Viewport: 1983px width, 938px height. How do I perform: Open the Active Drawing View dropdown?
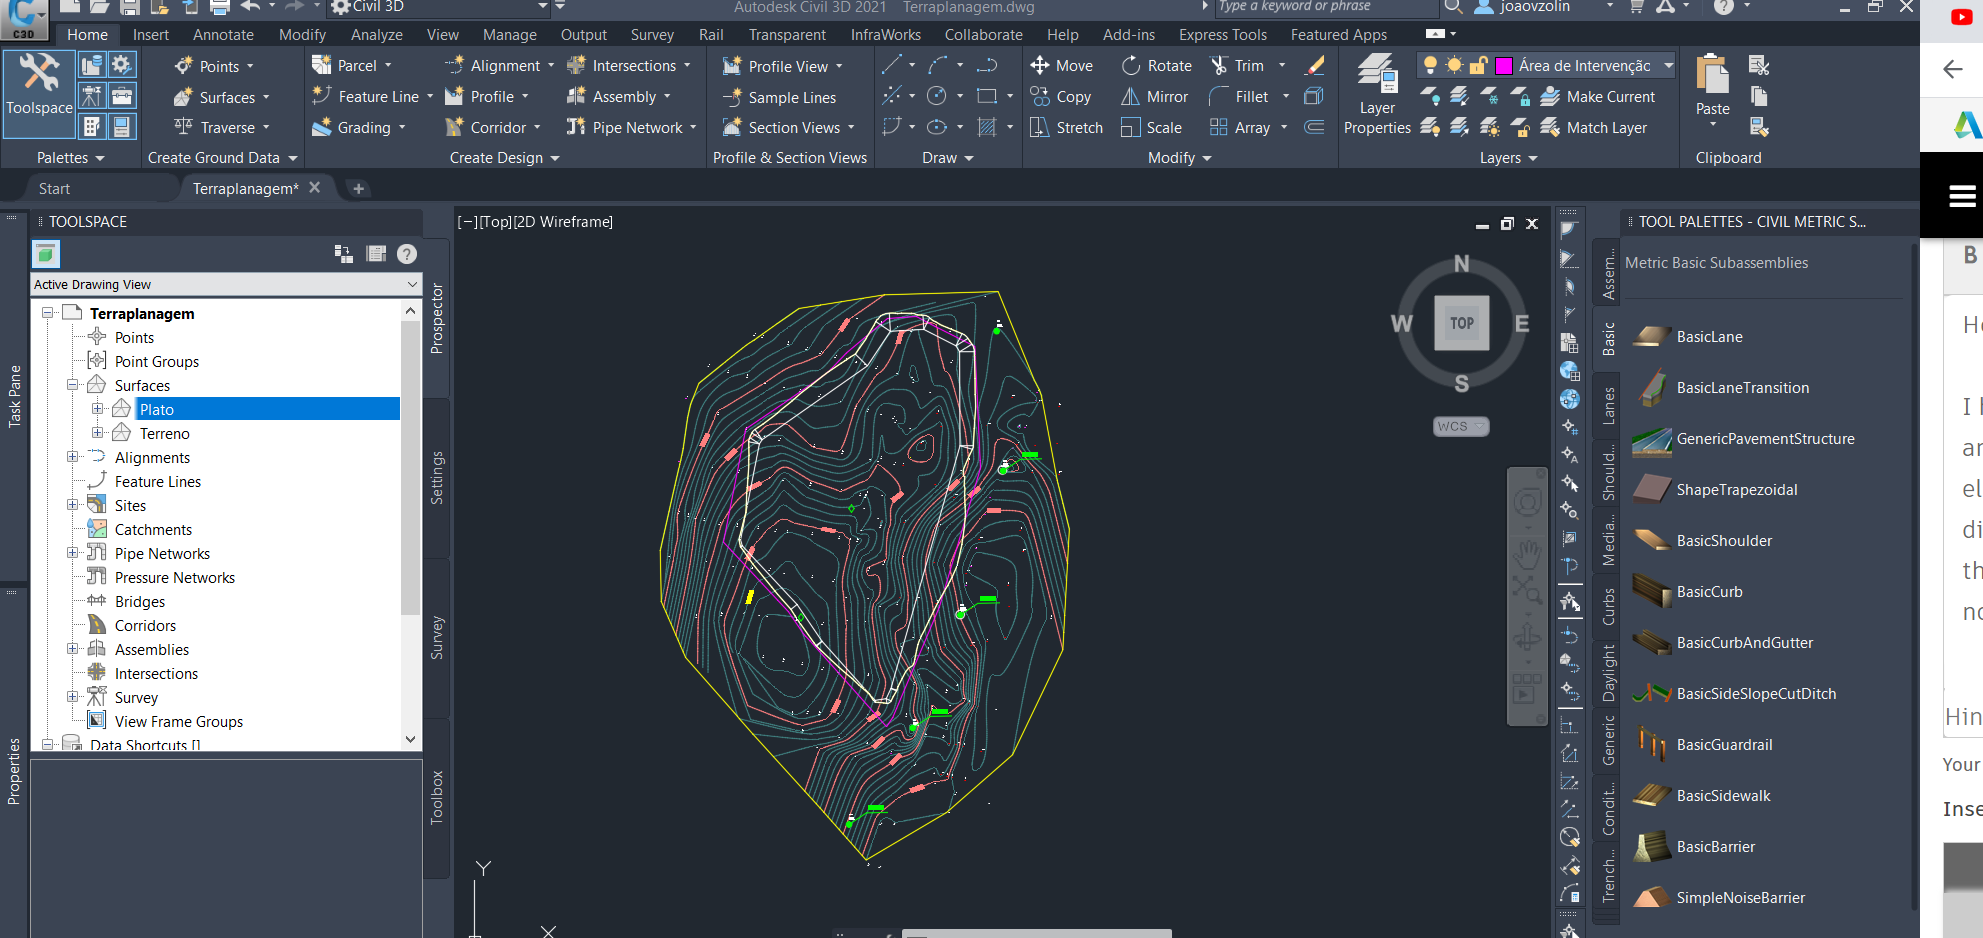[x=411, y=284]
